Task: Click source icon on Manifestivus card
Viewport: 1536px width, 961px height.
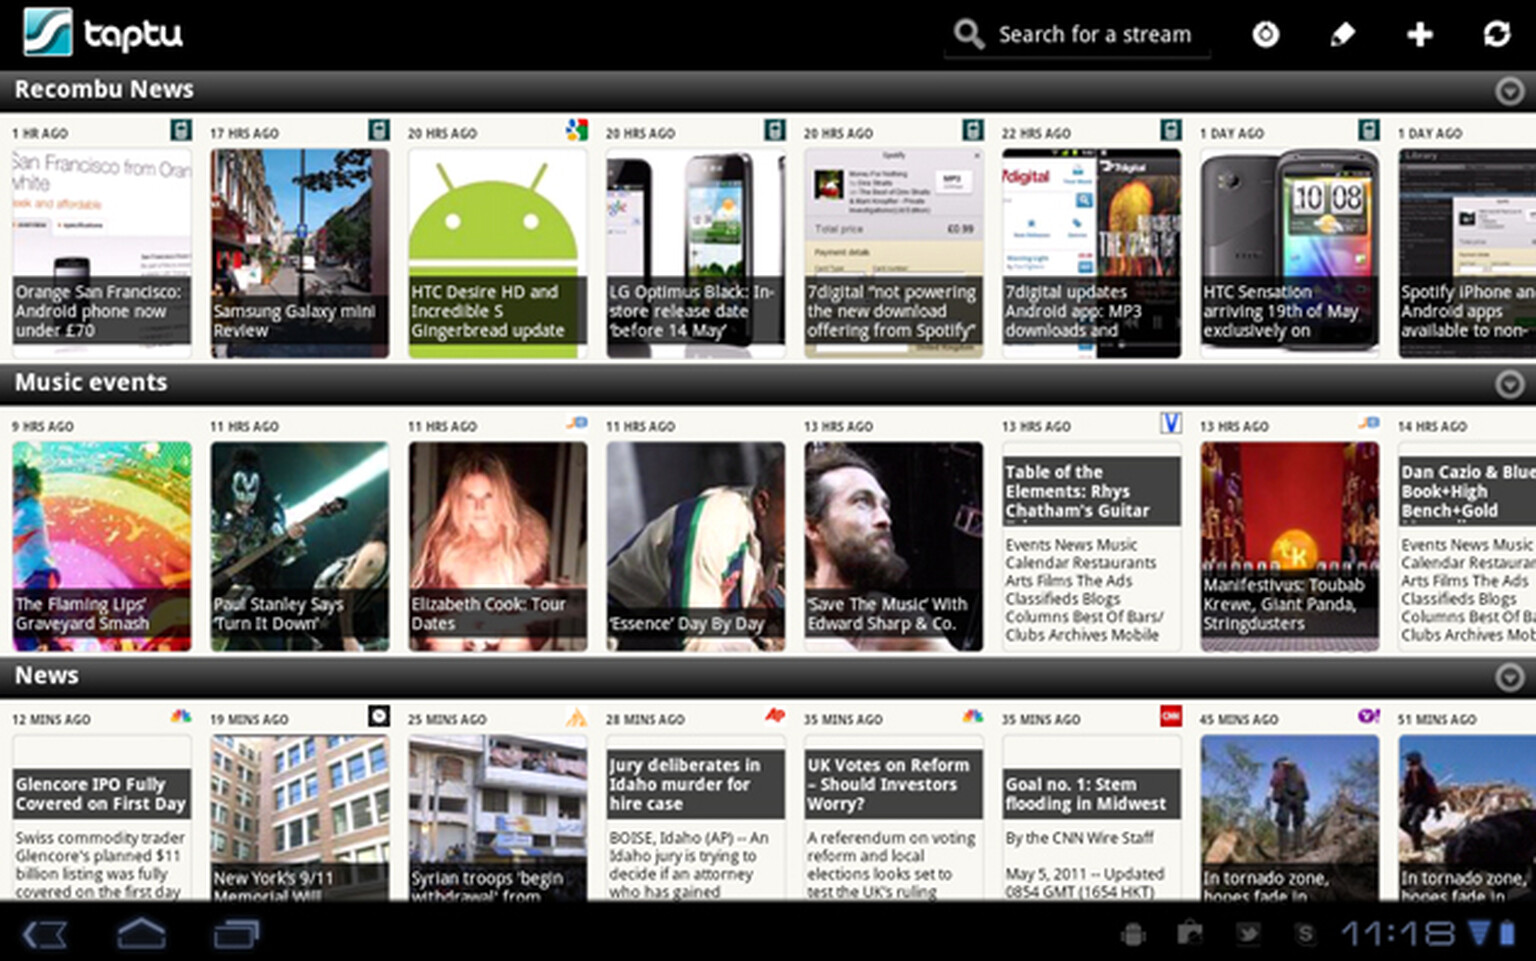Action: (1368, 423)
